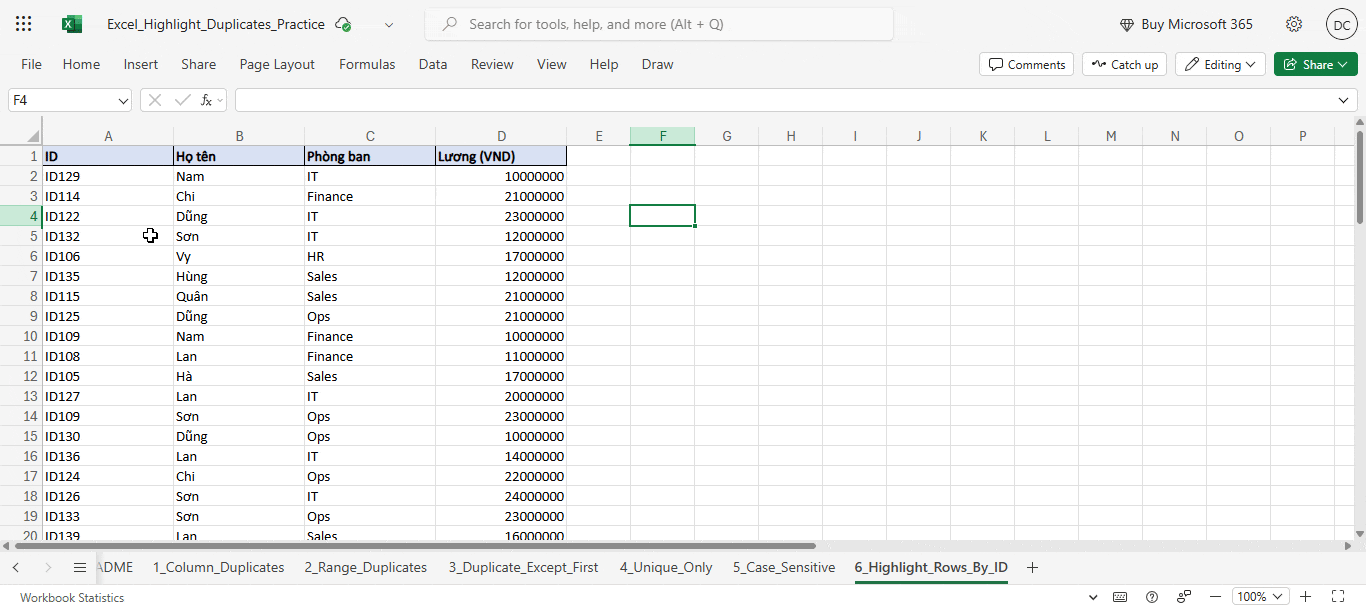Image resolution: width=1366 pixels, height=607 pixels.
Task: Open the Settings gear
Action: point(1294,24)
